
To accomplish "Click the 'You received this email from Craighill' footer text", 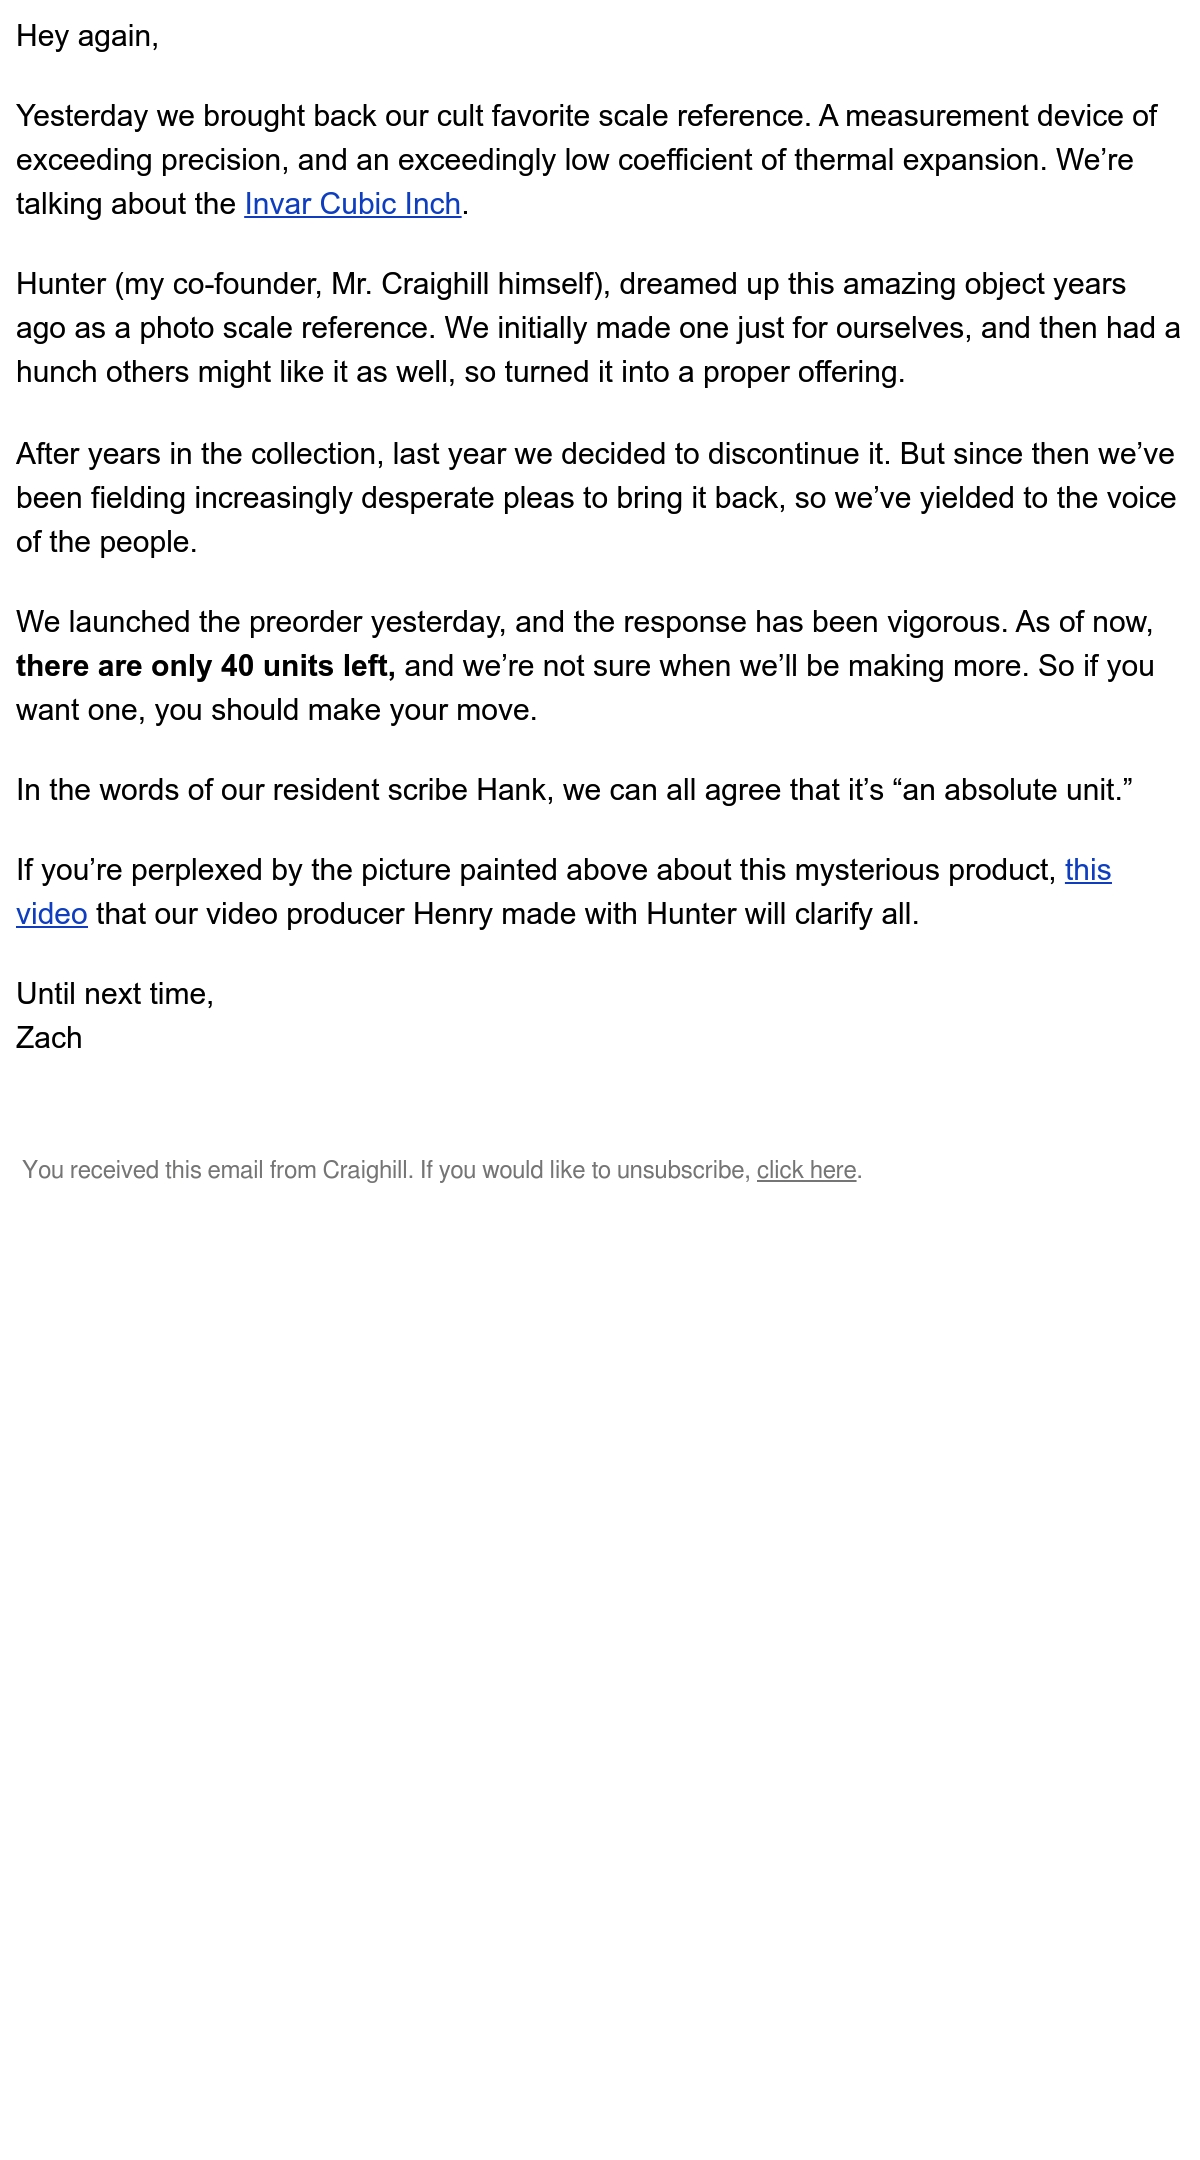I will 217,1170.
